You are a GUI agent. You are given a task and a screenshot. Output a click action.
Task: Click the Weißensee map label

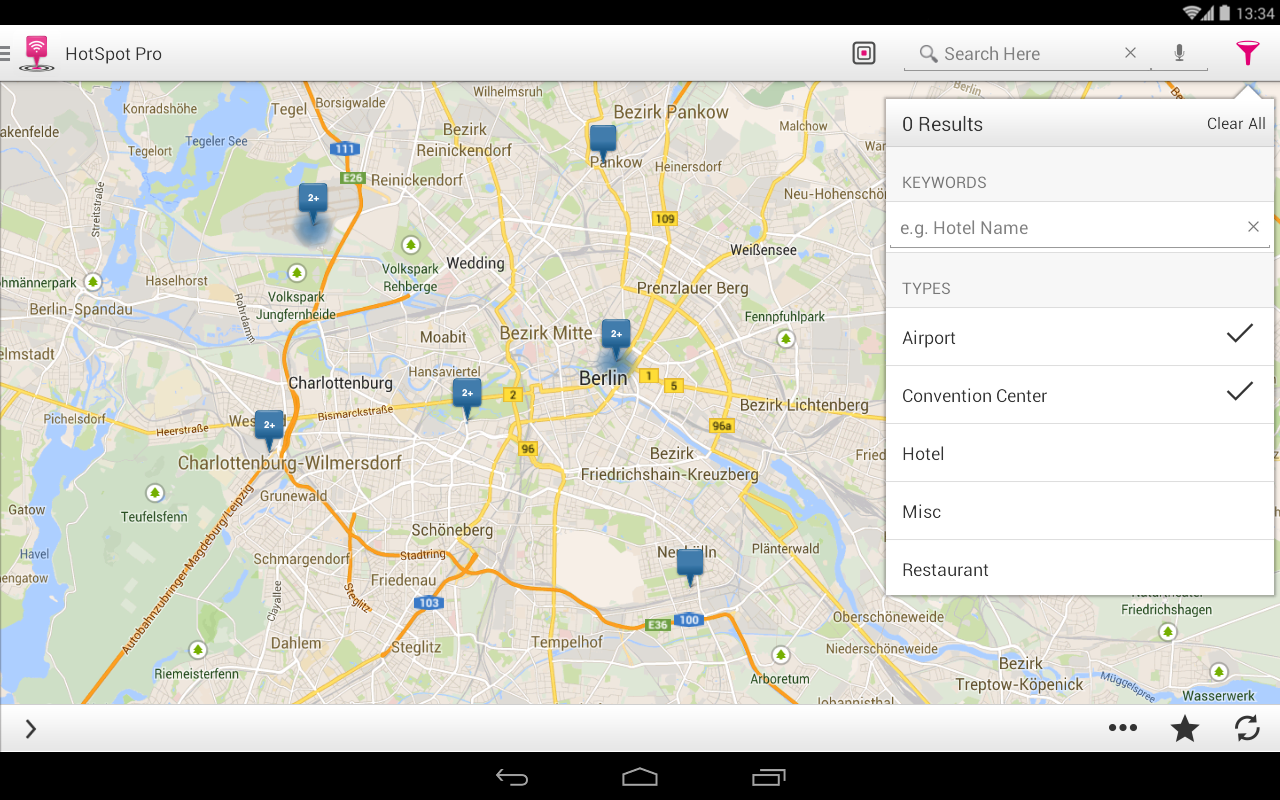click(x=763, y=250)
